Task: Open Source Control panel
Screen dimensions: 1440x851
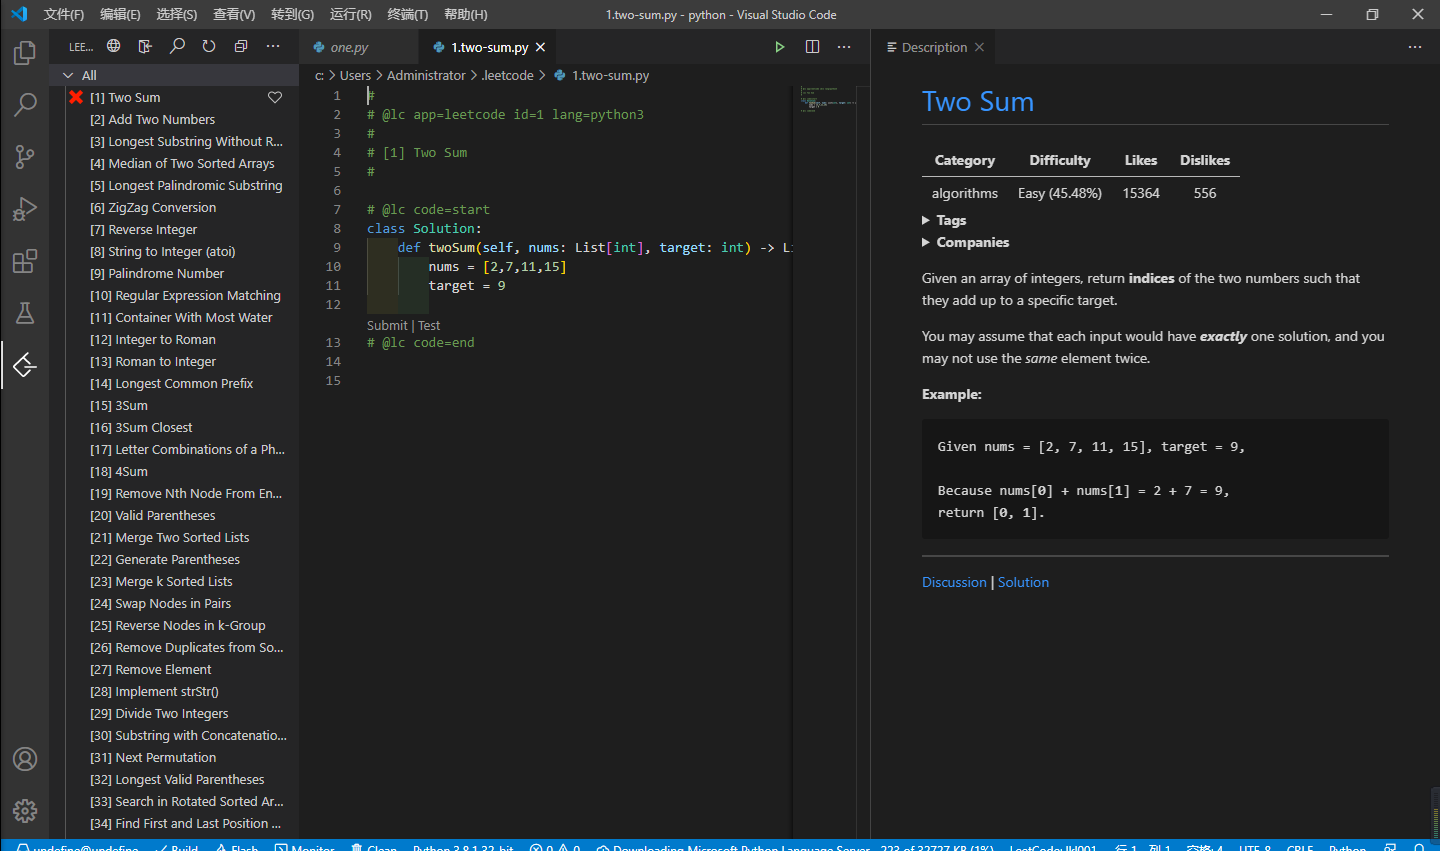Action: [25, 157]
